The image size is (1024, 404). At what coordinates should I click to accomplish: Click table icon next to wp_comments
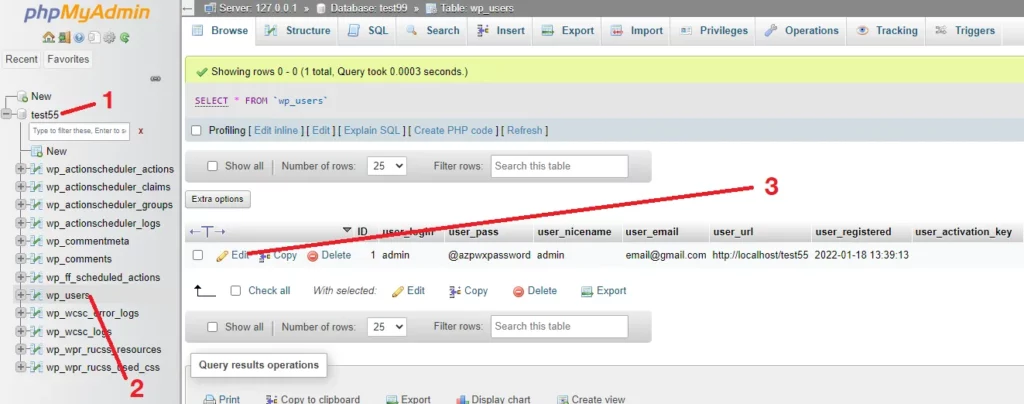pos(37,259)
